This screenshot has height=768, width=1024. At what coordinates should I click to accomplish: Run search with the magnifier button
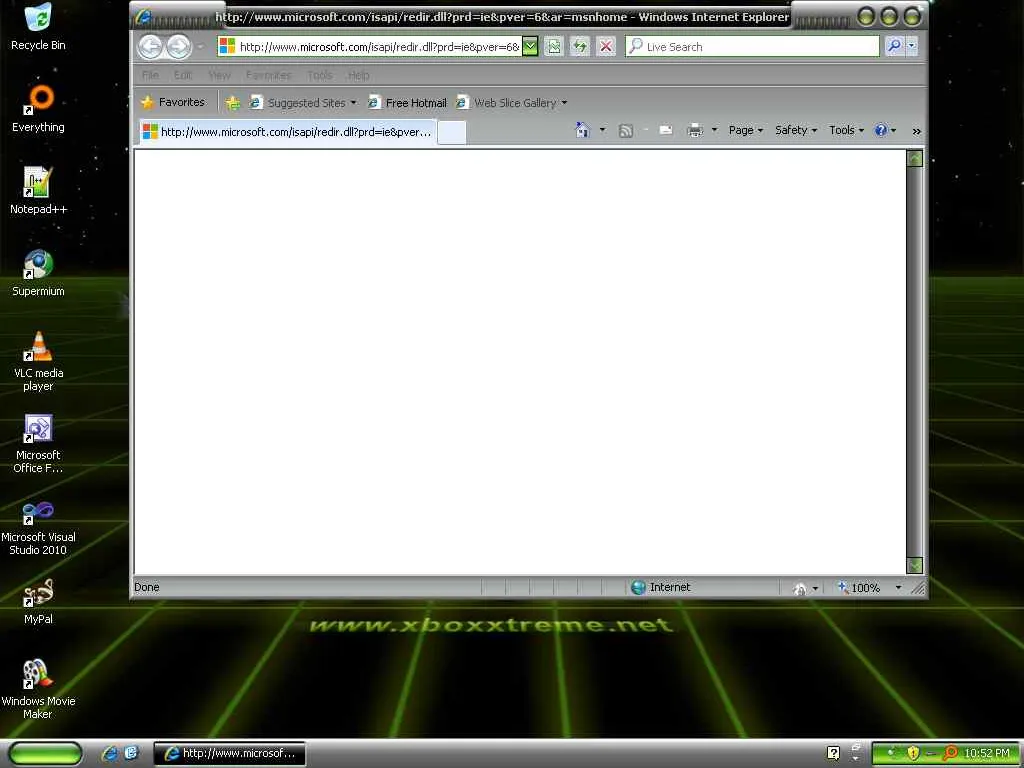pos(893,46)
